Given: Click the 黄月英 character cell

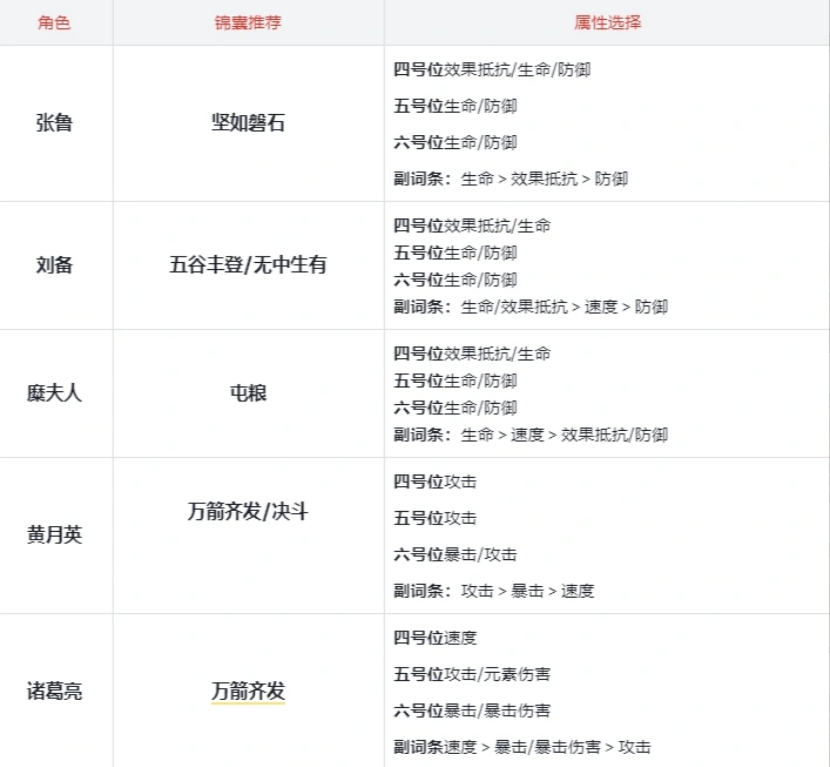Looking at the screenshot, I should click(x=54, y=535).
